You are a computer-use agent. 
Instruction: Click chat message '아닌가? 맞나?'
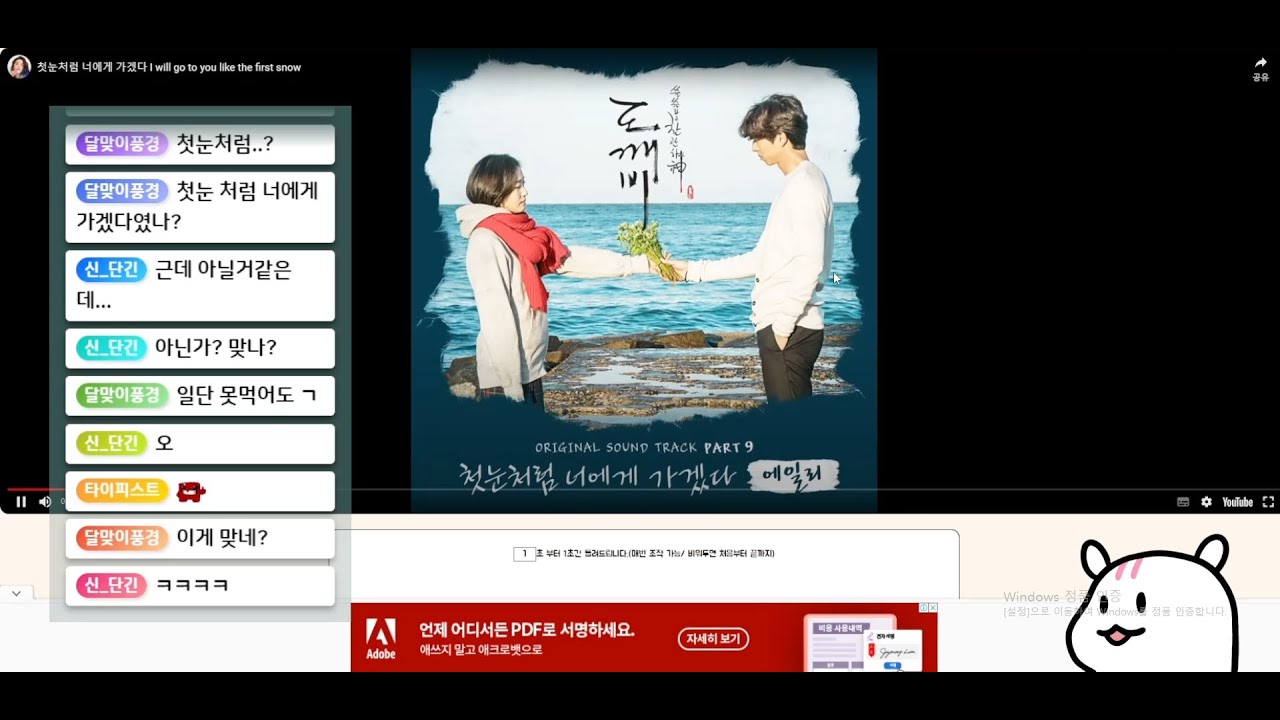pyautogui.click(x=200, y=348)
